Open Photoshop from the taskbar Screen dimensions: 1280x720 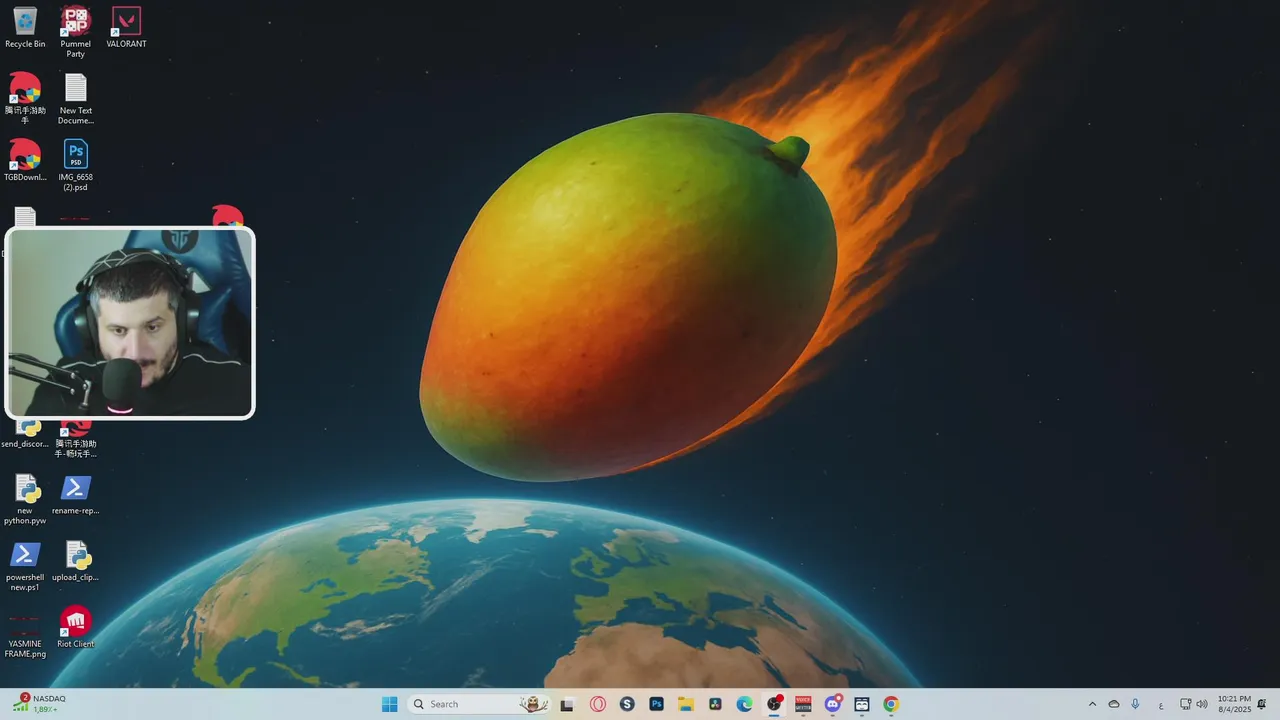pyautogui.click(x=657, y=704)
